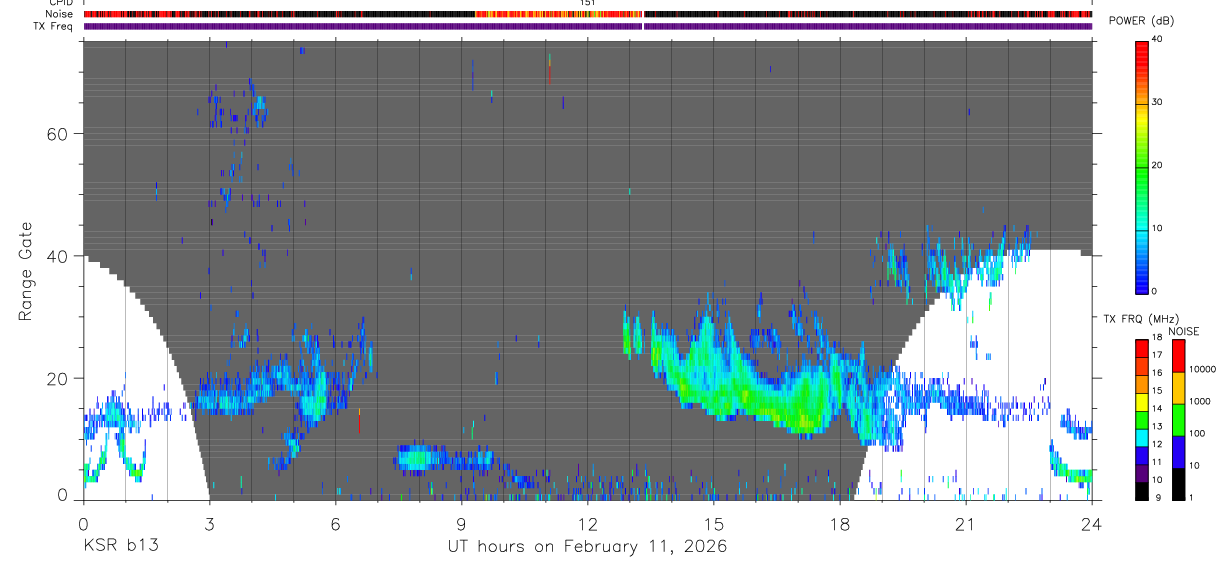Click the x-axis tick labeled 6

click(x=335, y=523)
